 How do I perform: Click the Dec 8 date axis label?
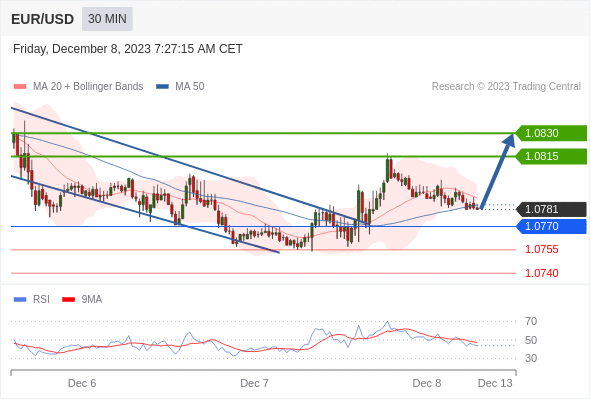point(427,383)
